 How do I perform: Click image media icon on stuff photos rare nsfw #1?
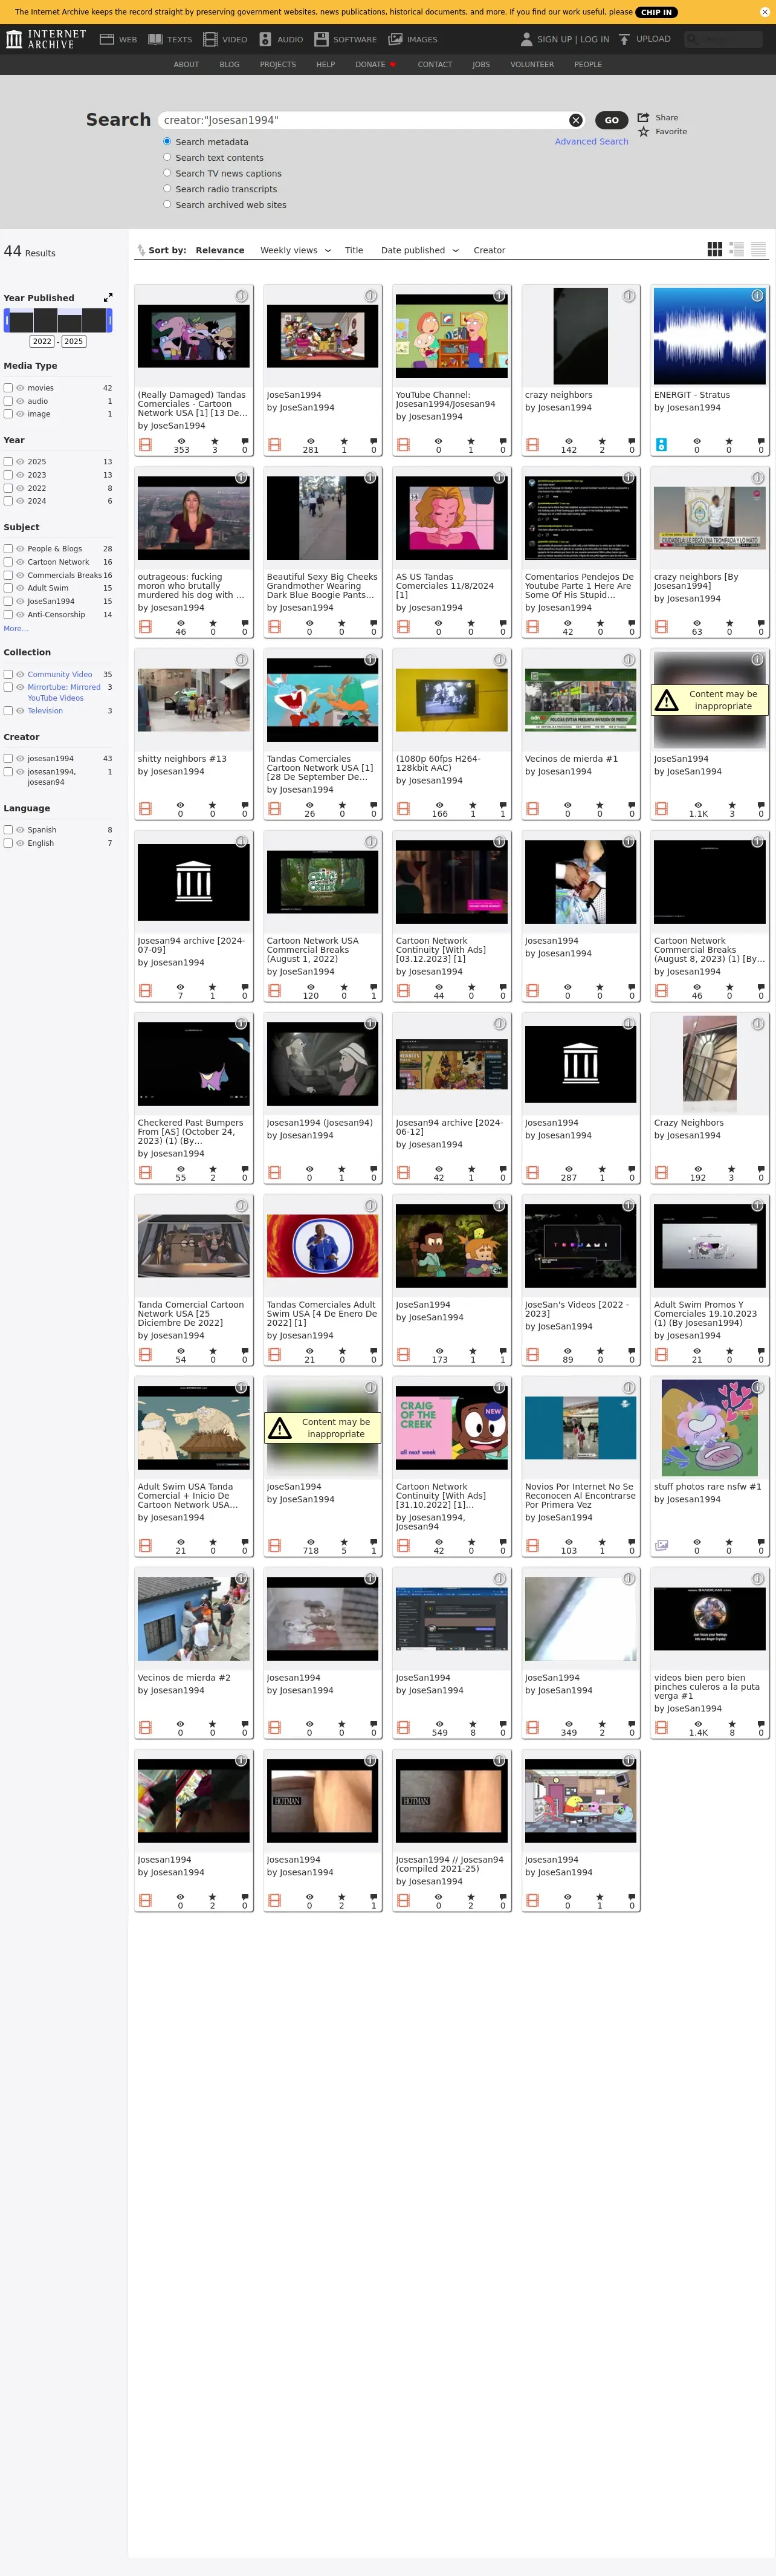pos(661,1545)
